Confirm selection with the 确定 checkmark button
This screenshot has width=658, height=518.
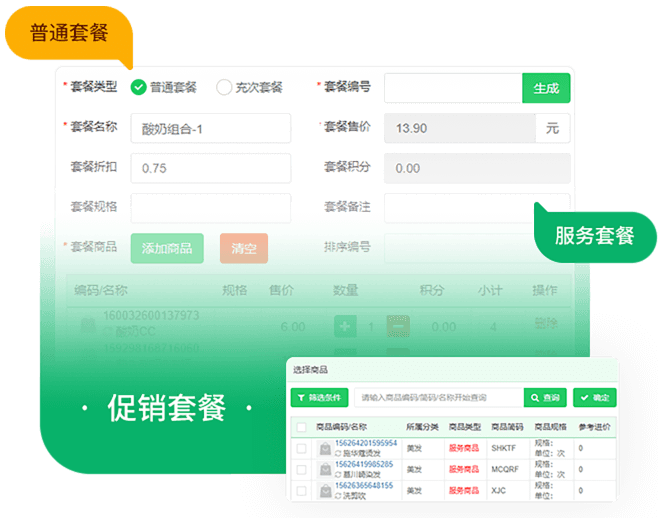pyautogui.click(x=594, y=397)
